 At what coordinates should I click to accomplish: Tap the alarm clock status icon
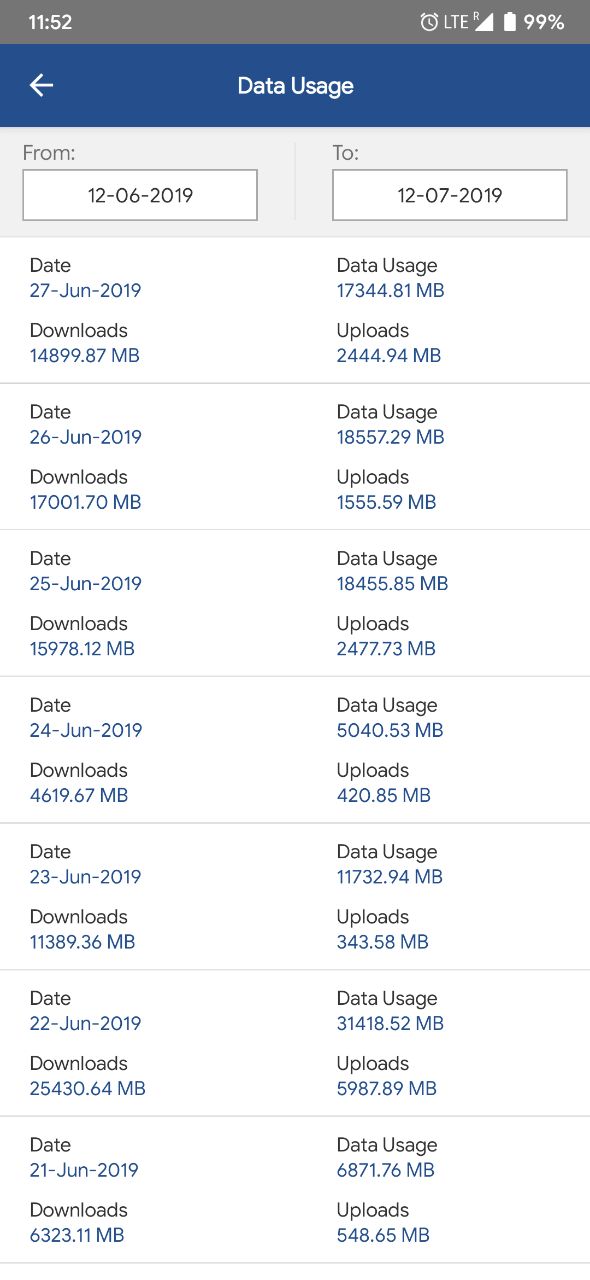[429, 22]
